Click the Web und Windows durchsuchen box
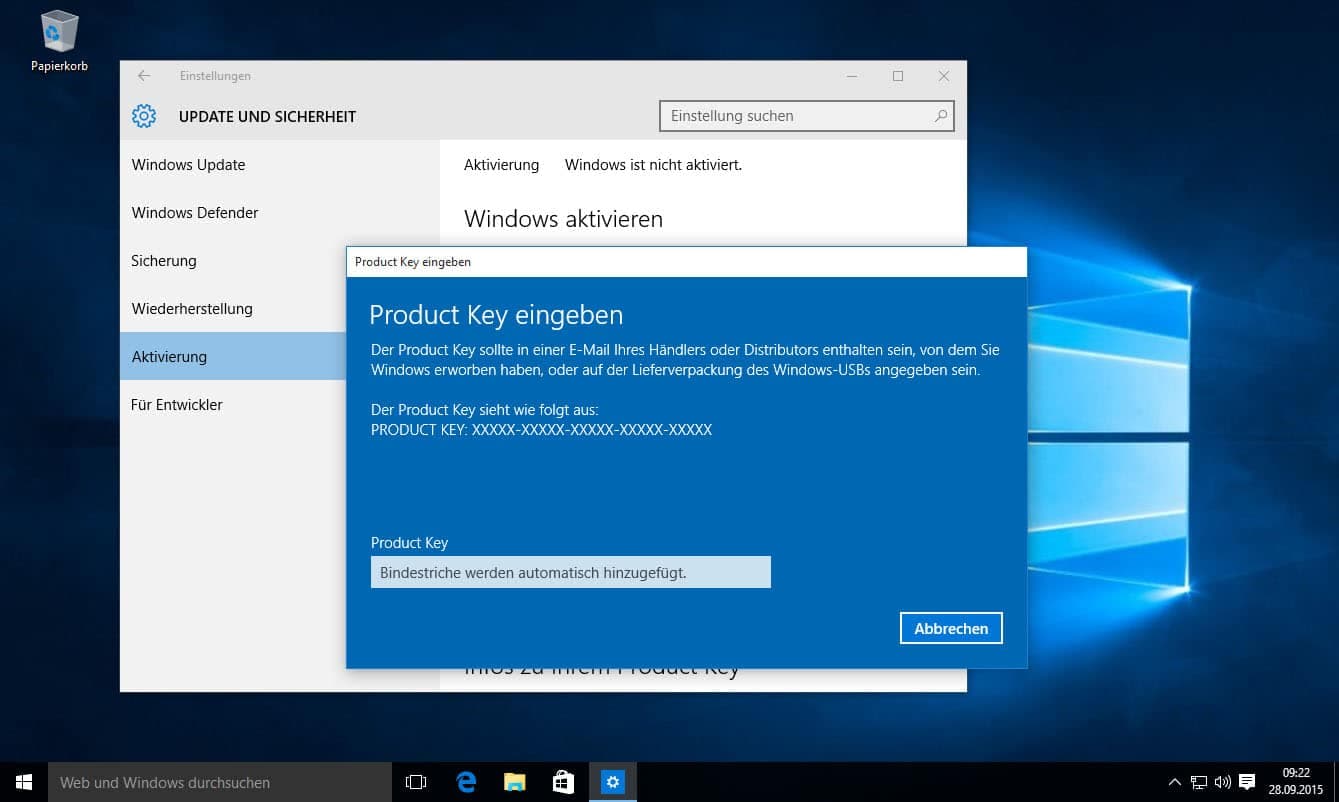1339x802 pixels. [220, 782]
